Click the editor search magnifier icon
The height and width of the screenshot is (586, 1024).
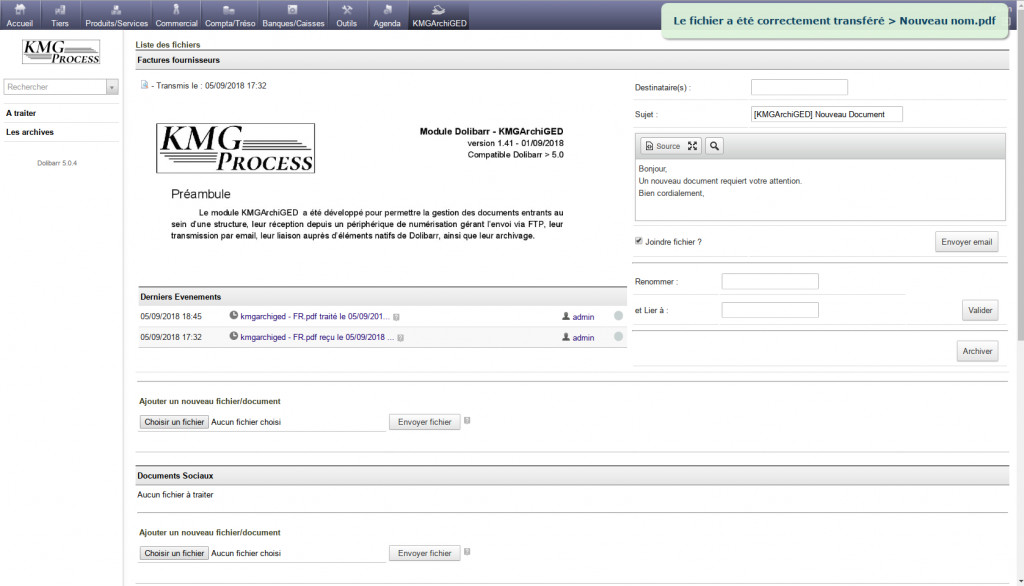(x=714, y=146)
